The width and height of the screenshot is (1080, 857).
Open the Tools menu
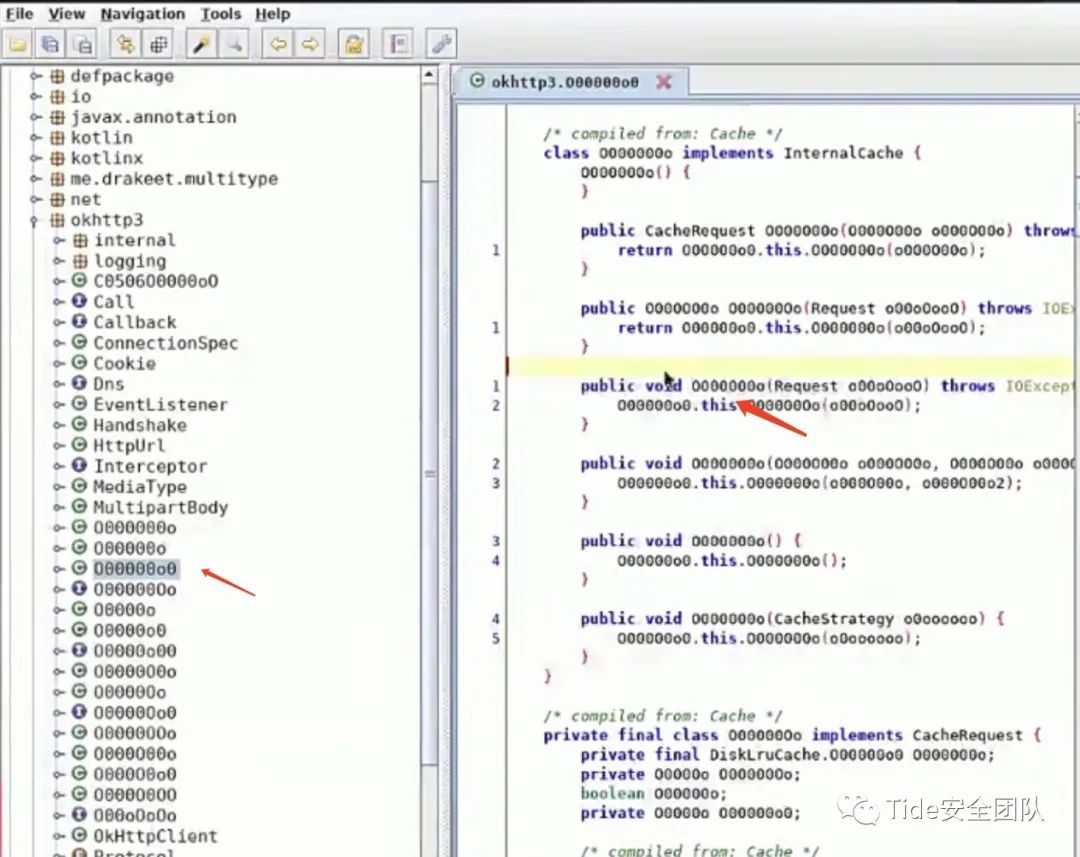coord(220,14)
